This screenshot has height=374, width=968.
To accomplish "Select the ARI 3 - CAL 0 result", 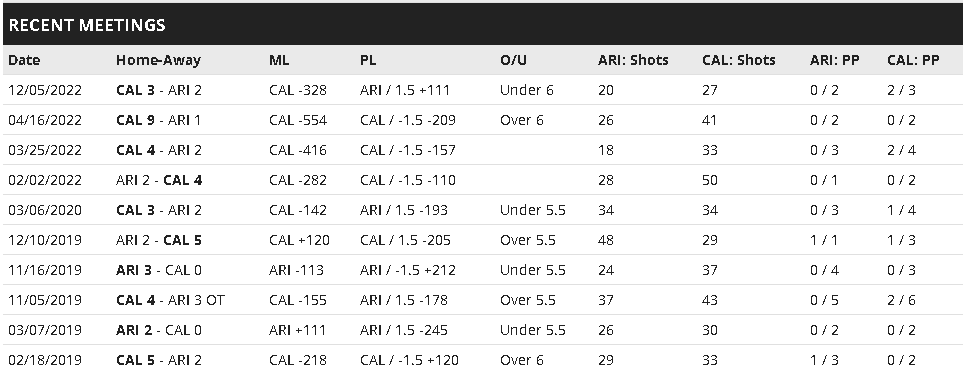I will (159, 270).
